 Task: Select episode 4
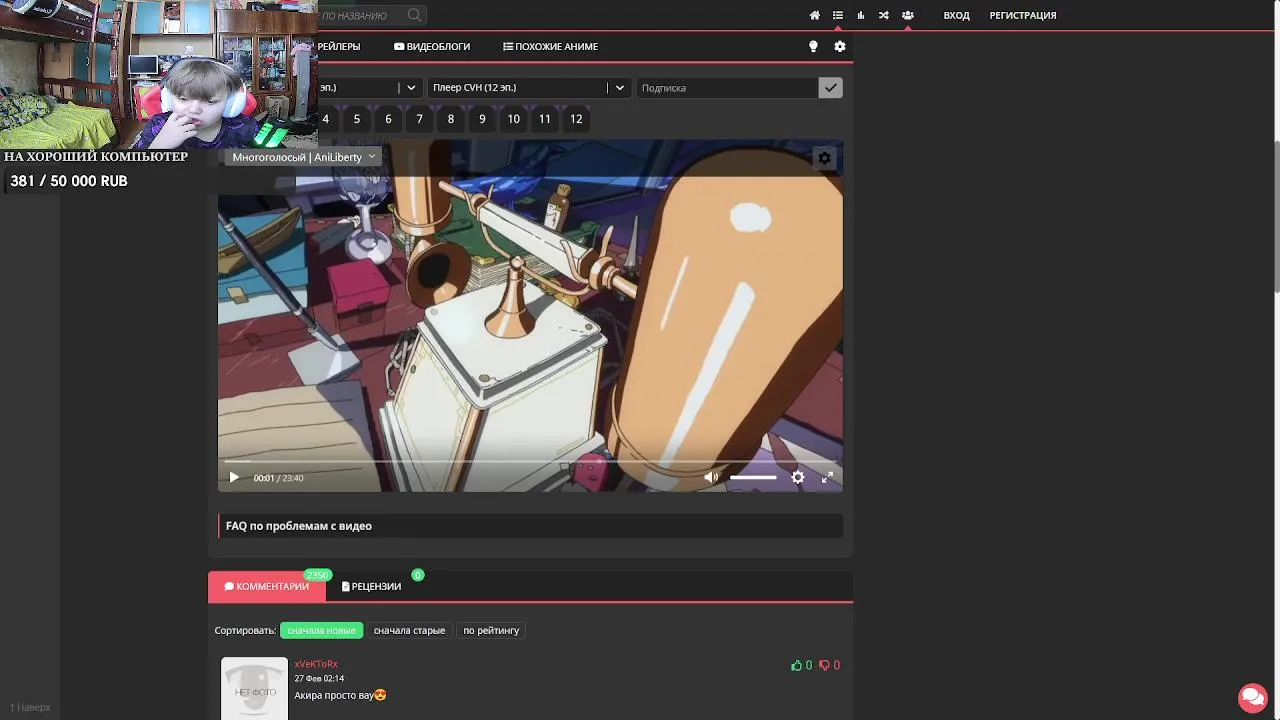coord(325,119)
